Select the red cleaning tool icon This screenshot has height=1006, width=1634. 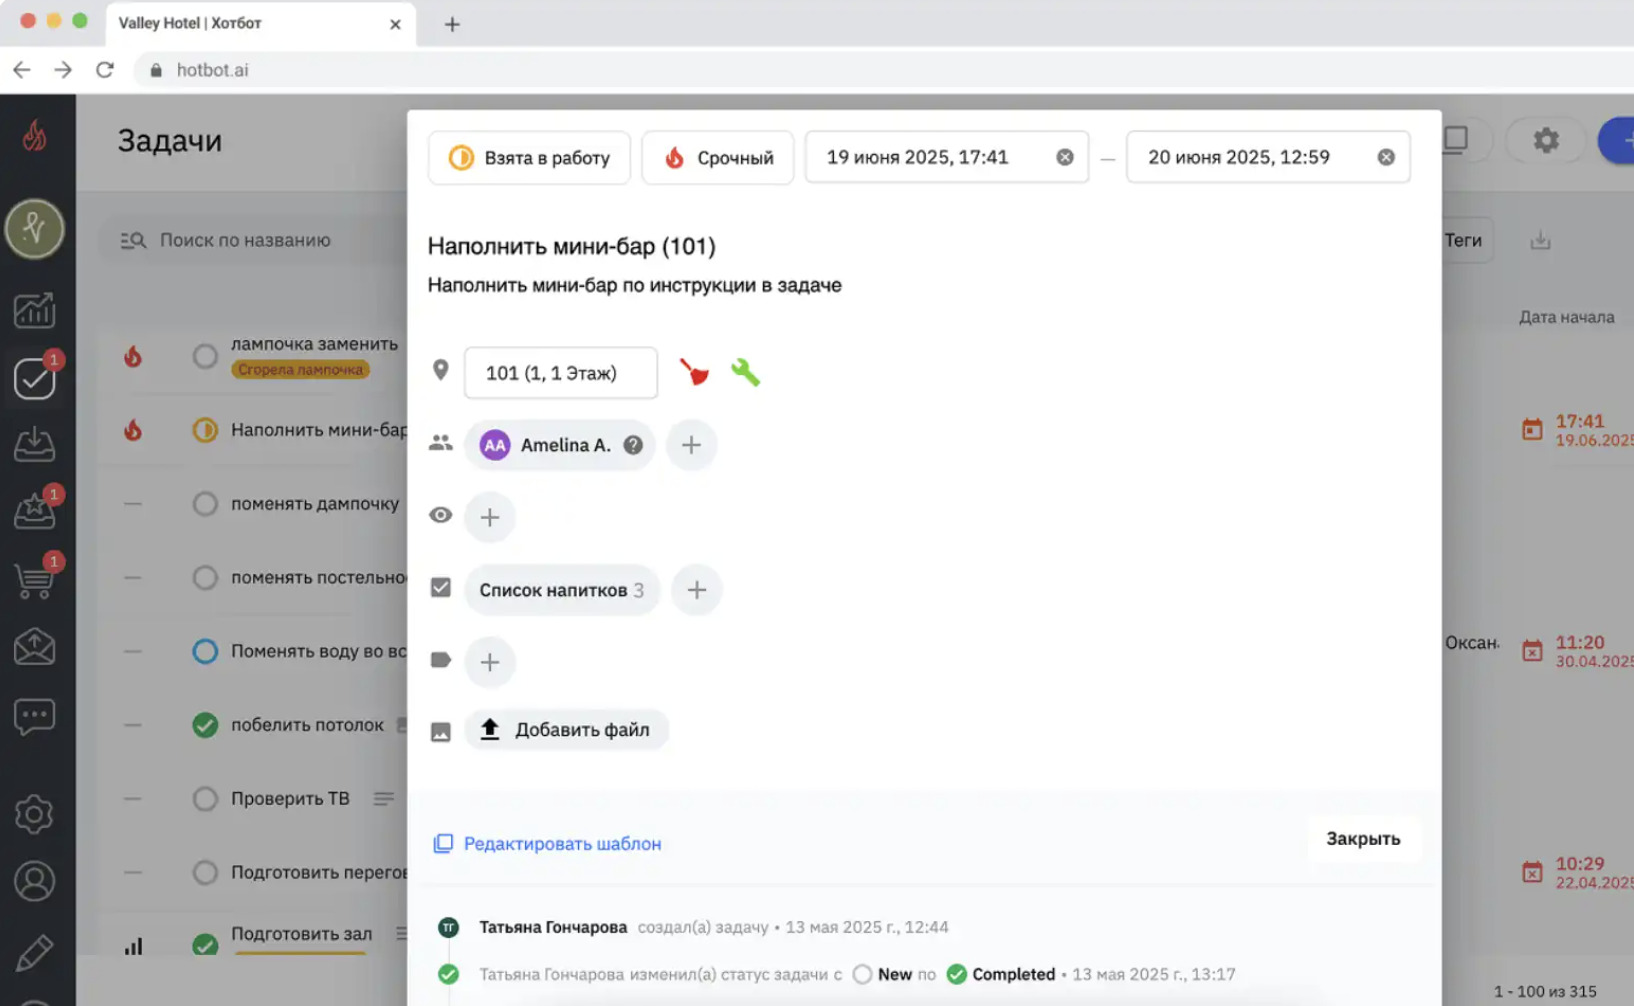[x=695, y=371]
